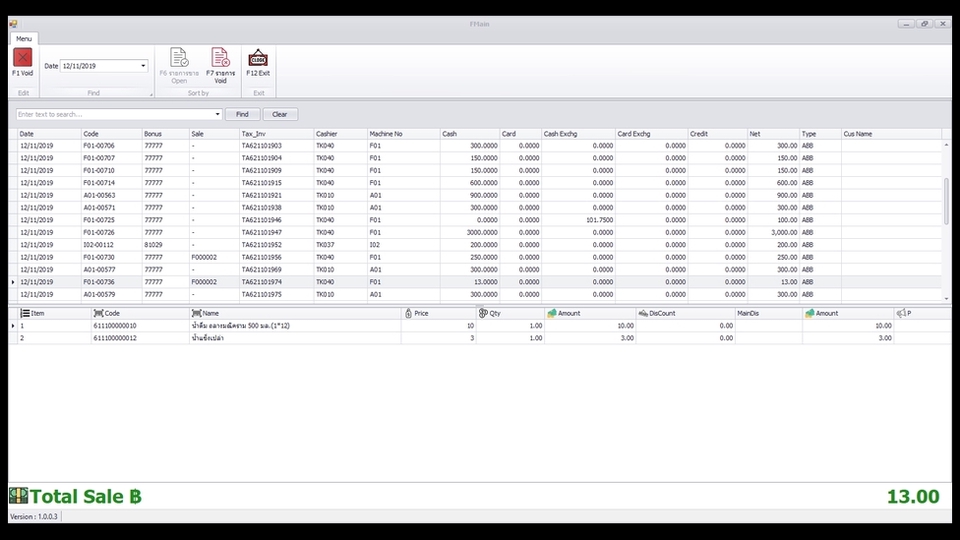Sort by the Tax_Inv column header

click(276, 133)
